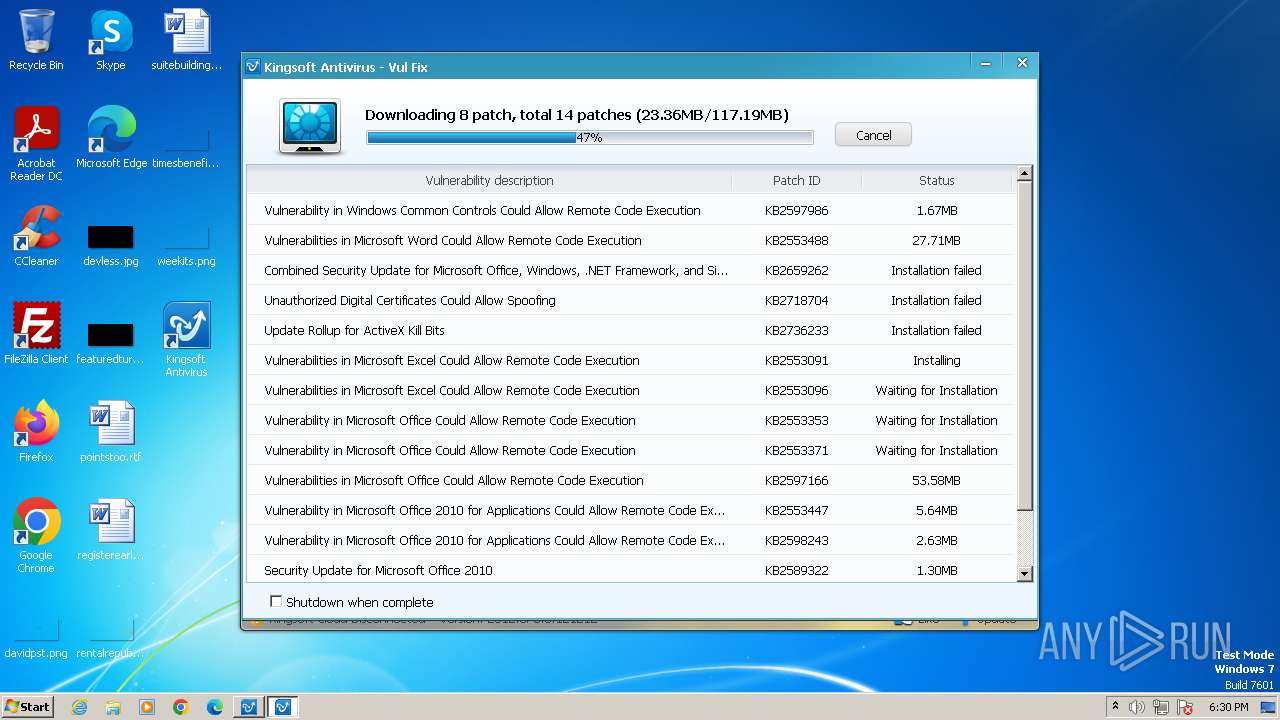Select the Windows Common Controls vulnerability row
The image size is (1280, 720).
point(630,210)
